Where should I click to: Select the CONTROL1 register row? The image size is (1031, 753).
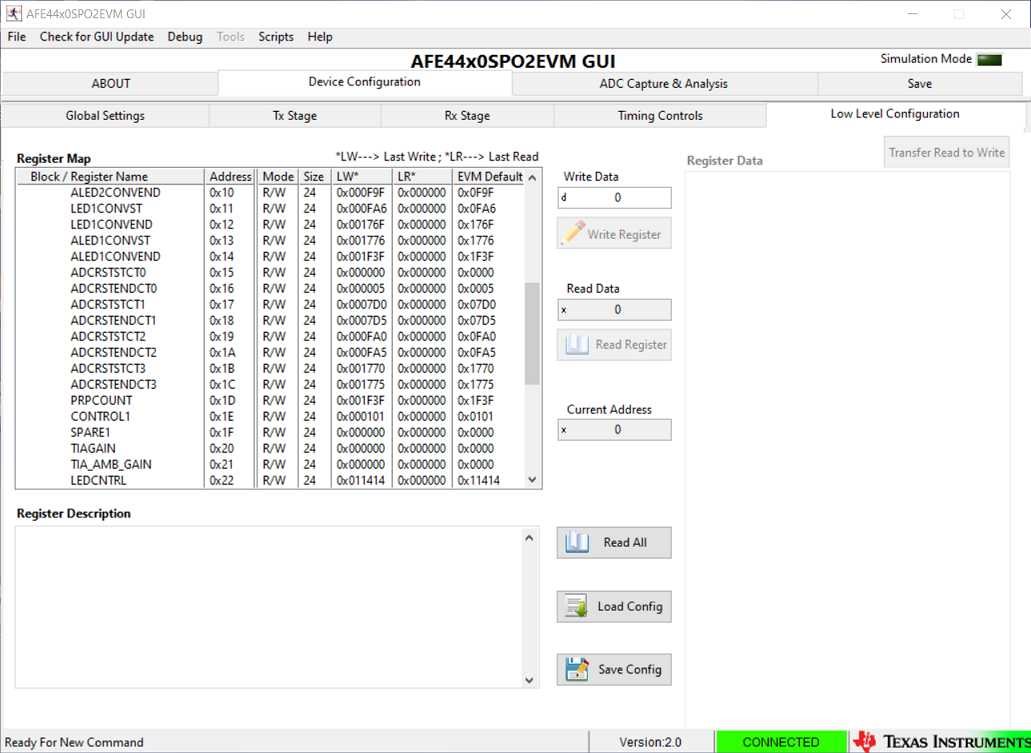tap(270, 416)
